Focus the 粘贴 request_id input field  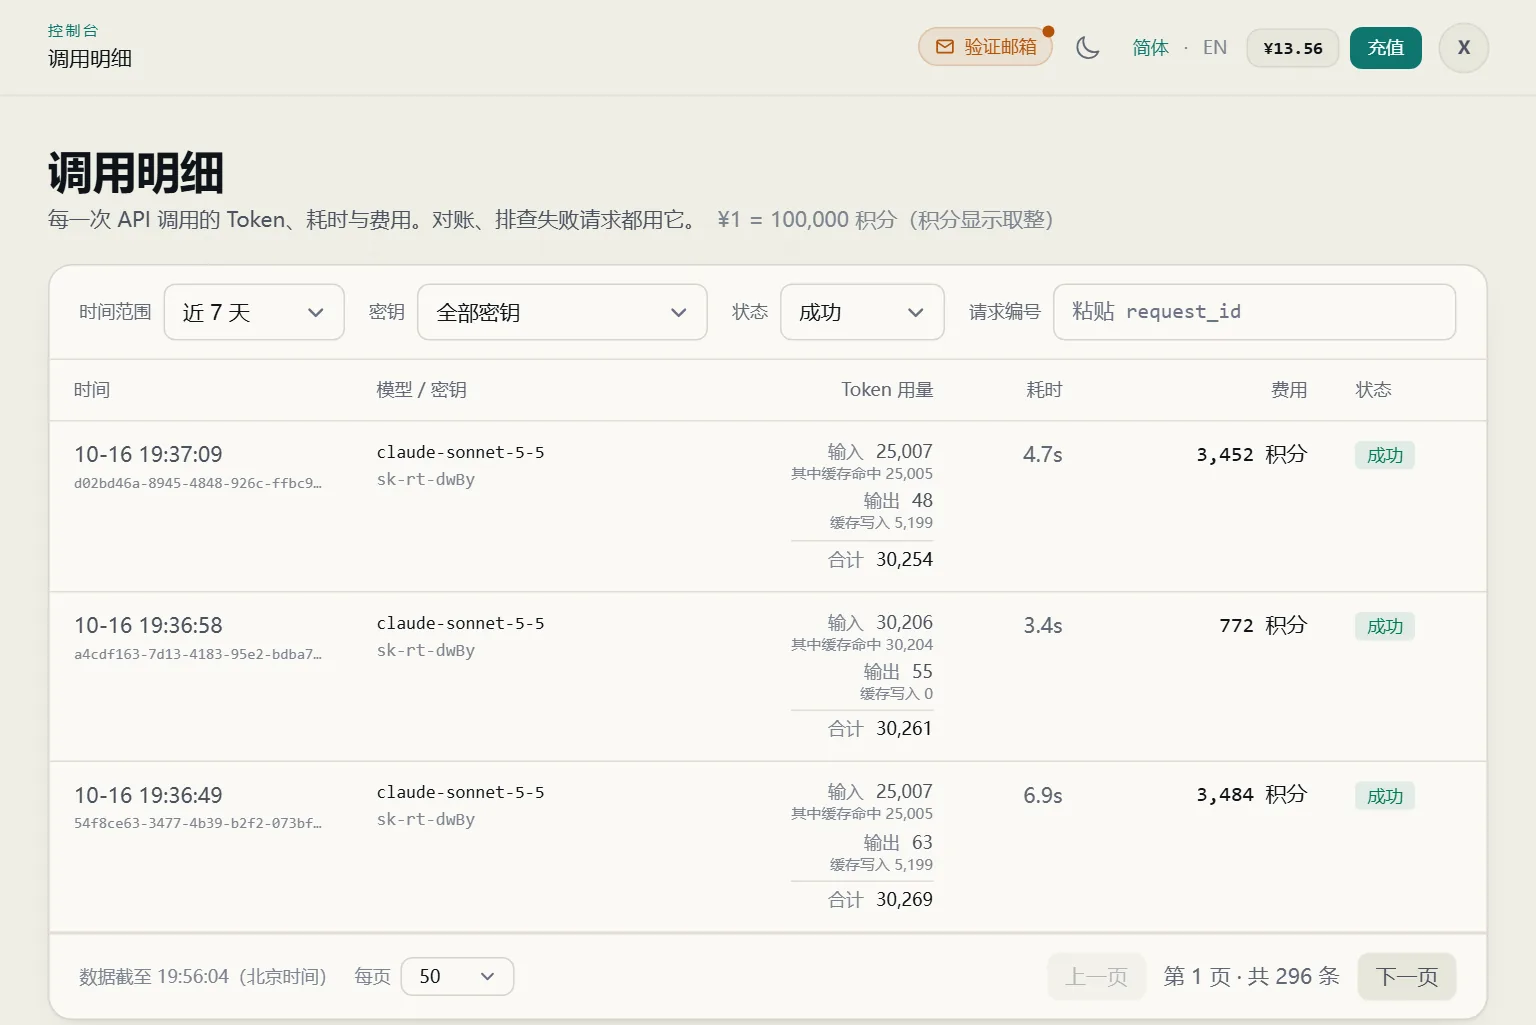point(1254,312)
